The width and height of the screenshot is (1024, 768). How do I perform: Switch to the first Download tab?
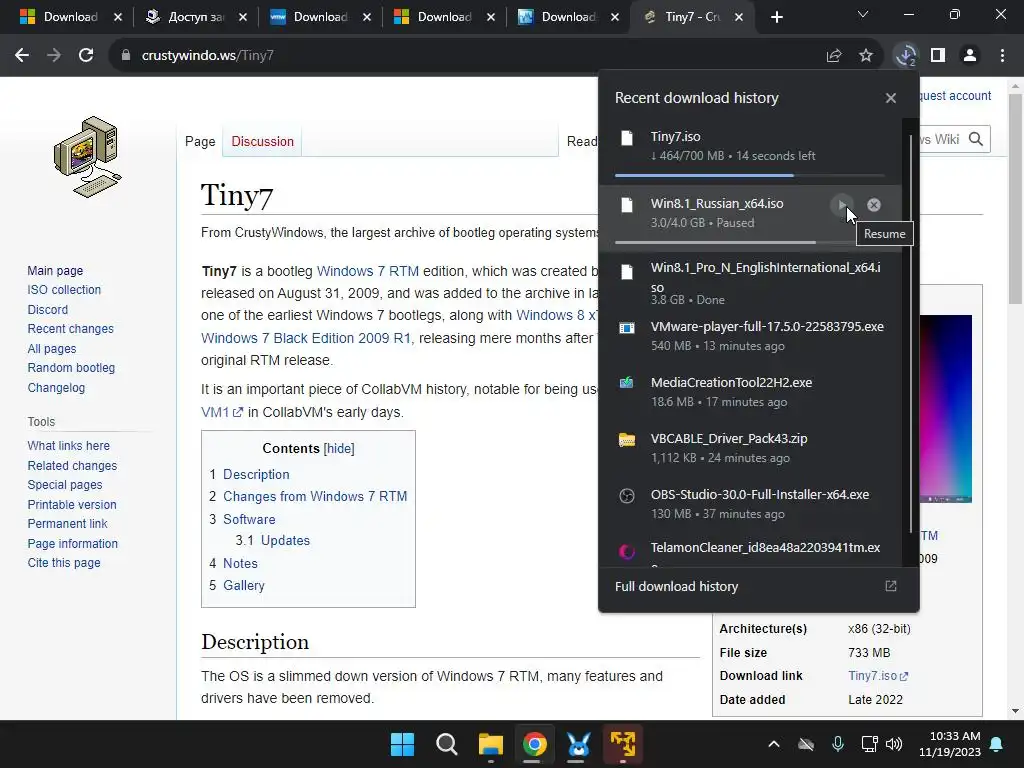pos(71,17)
